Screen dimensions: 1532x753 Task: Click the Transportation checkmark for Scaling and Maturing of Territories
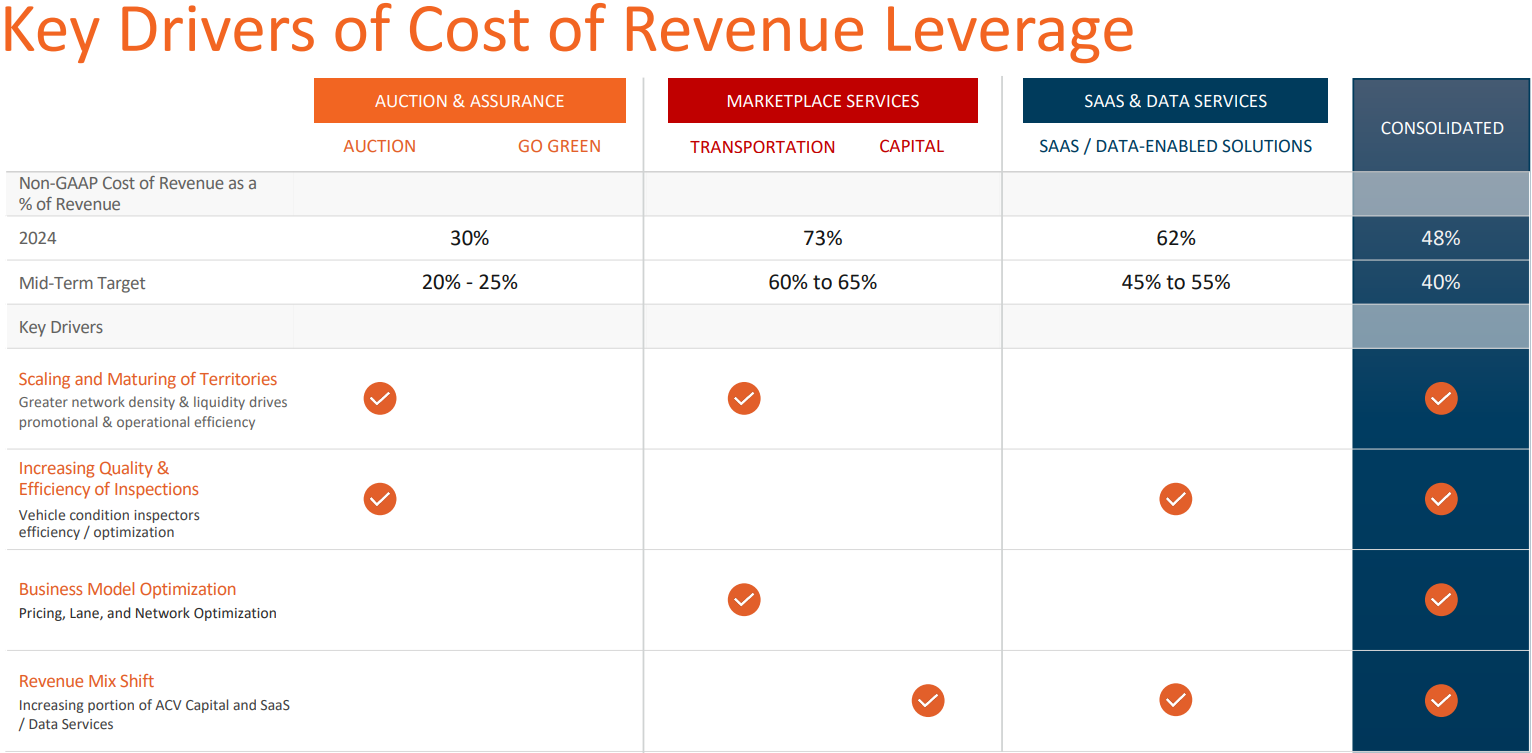tap(744, 398)
